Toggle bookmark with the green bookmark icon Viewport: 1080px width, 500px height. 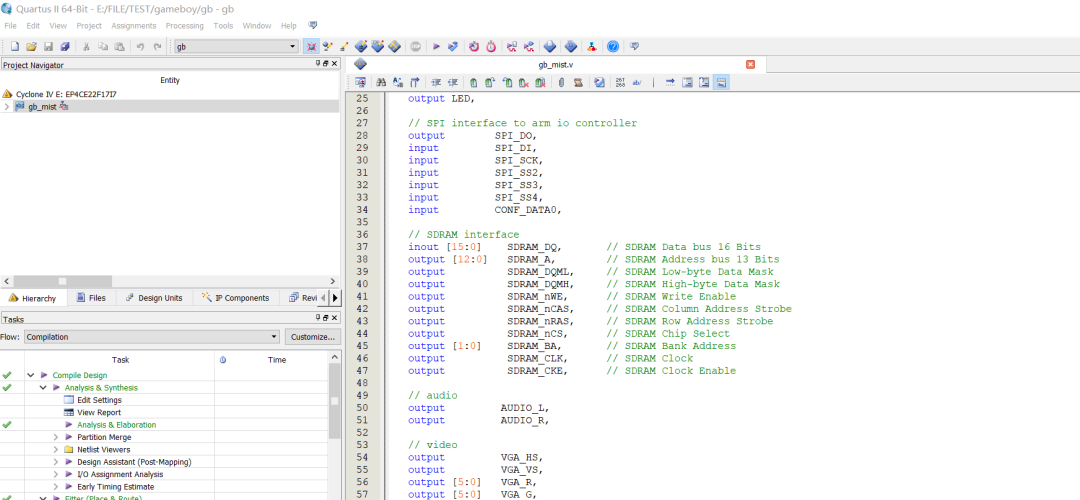point(473,83)
